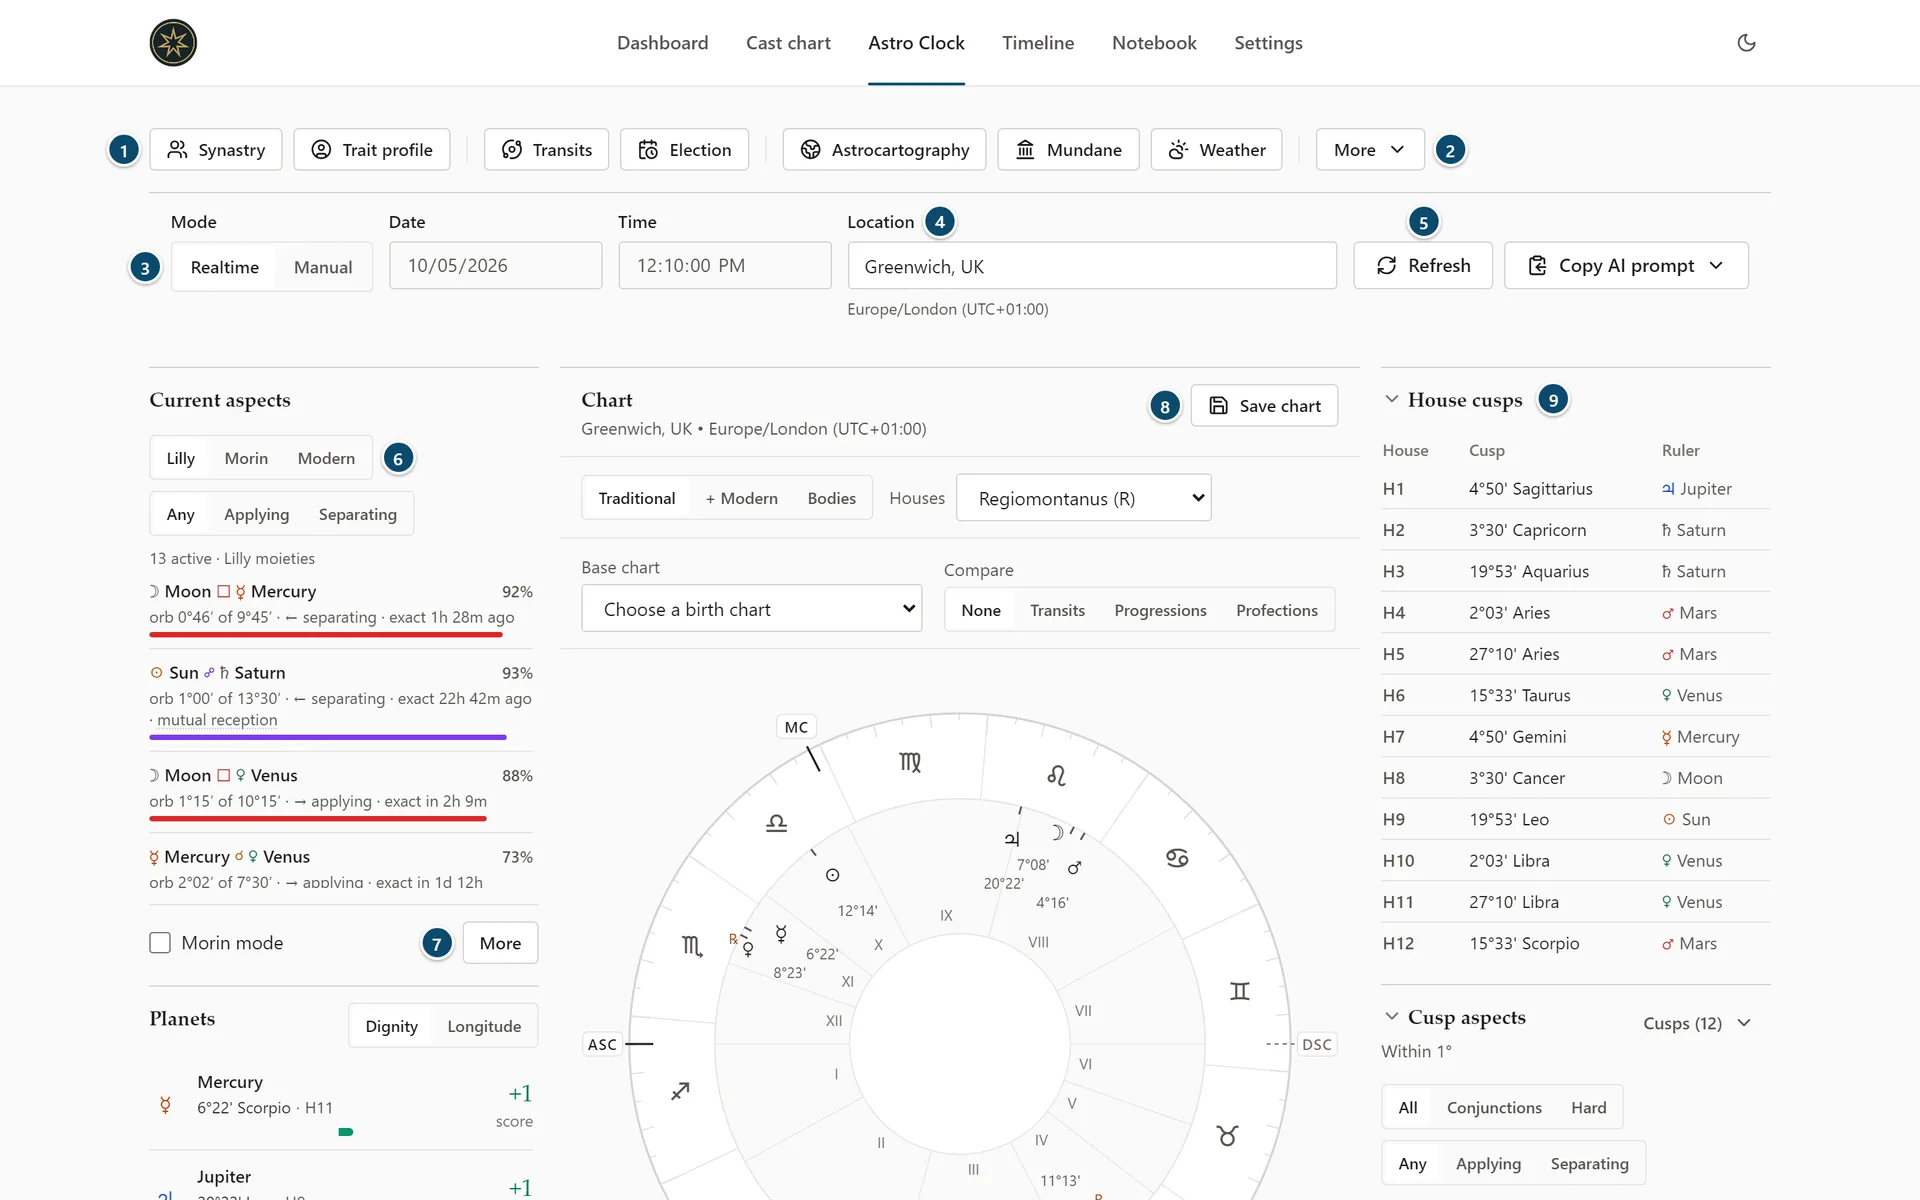Open Copy AI prompt dropdown
The image size is (1920, 1200).
coord(1626,266)
